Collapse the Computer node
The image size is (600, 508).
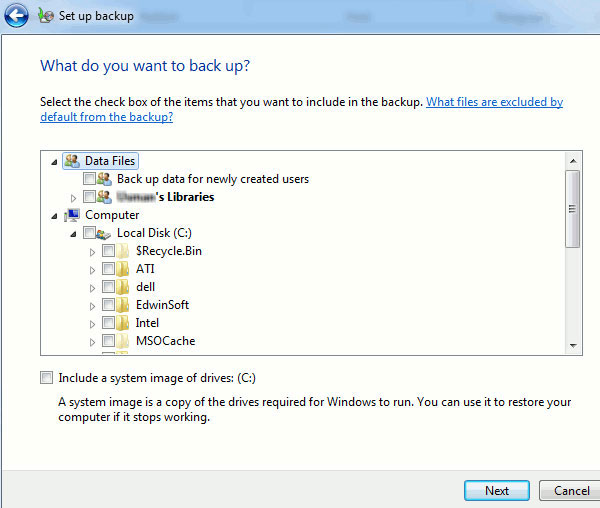(x=54, y=217)
